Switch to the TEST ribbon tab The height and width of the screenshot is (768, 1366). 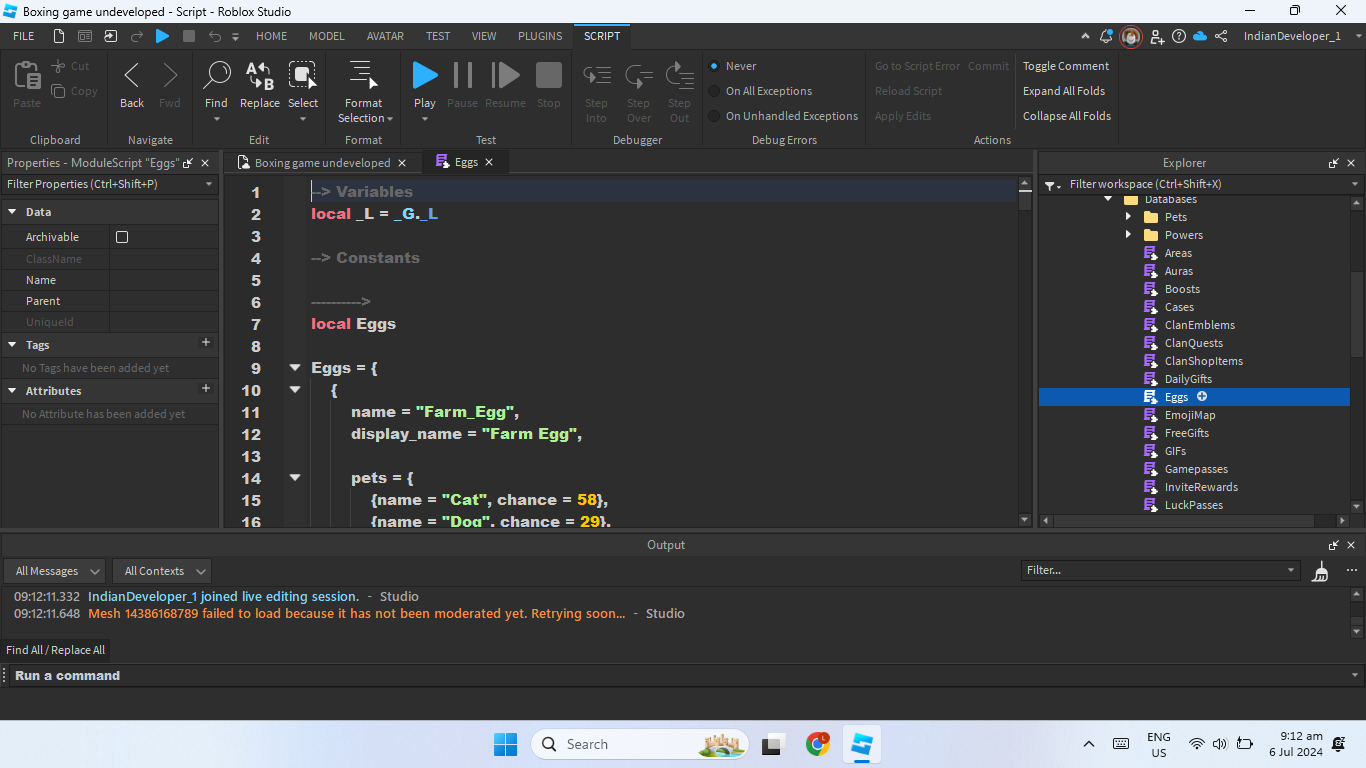tap(438, 36)
